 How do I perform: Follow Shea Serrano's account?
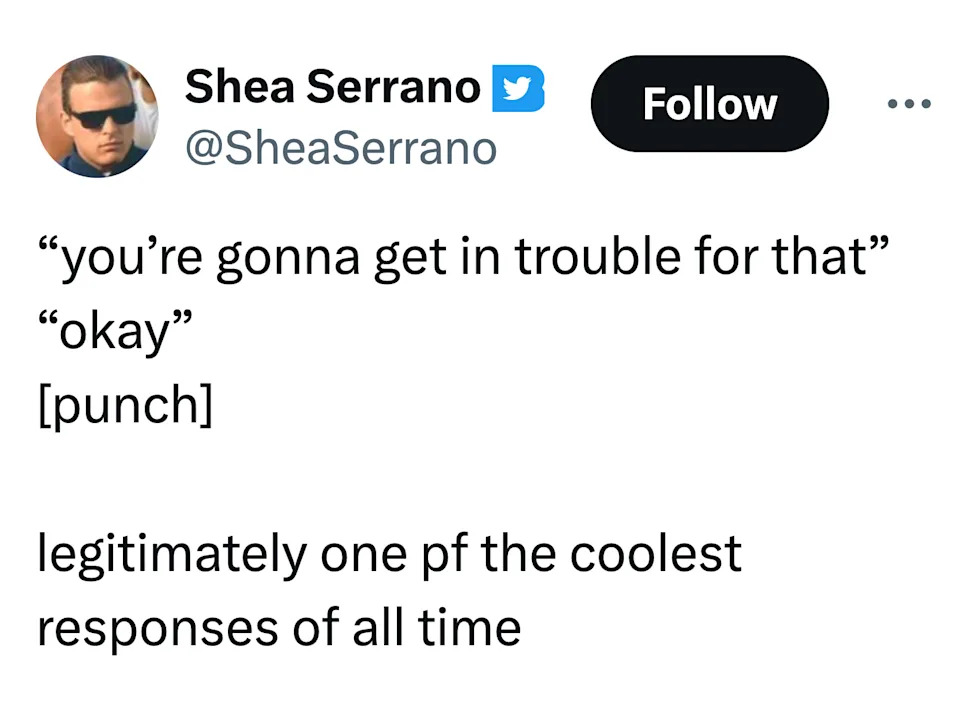(x=709, y=104)
